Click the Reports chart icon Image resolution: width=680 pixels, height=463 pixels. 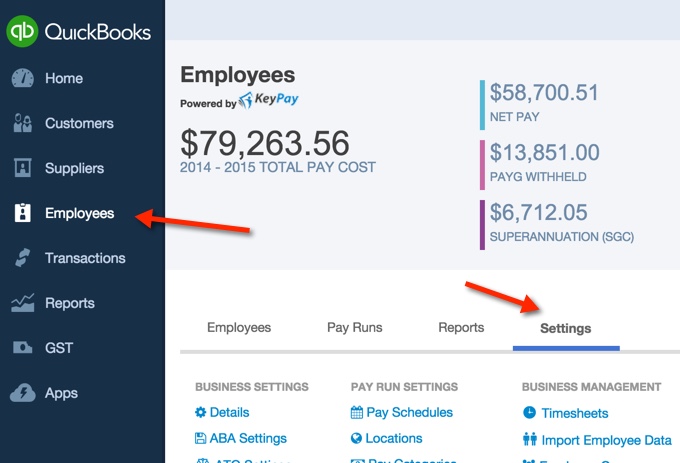[23, 303]
